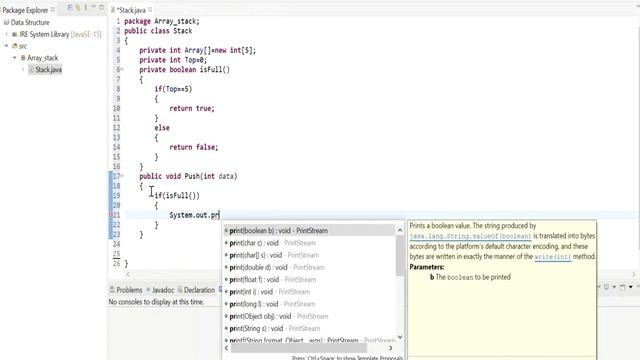Click 'return false;' on line 14
Image resolution: width=640 pixels, height=360 pixels.
point(194,147)
